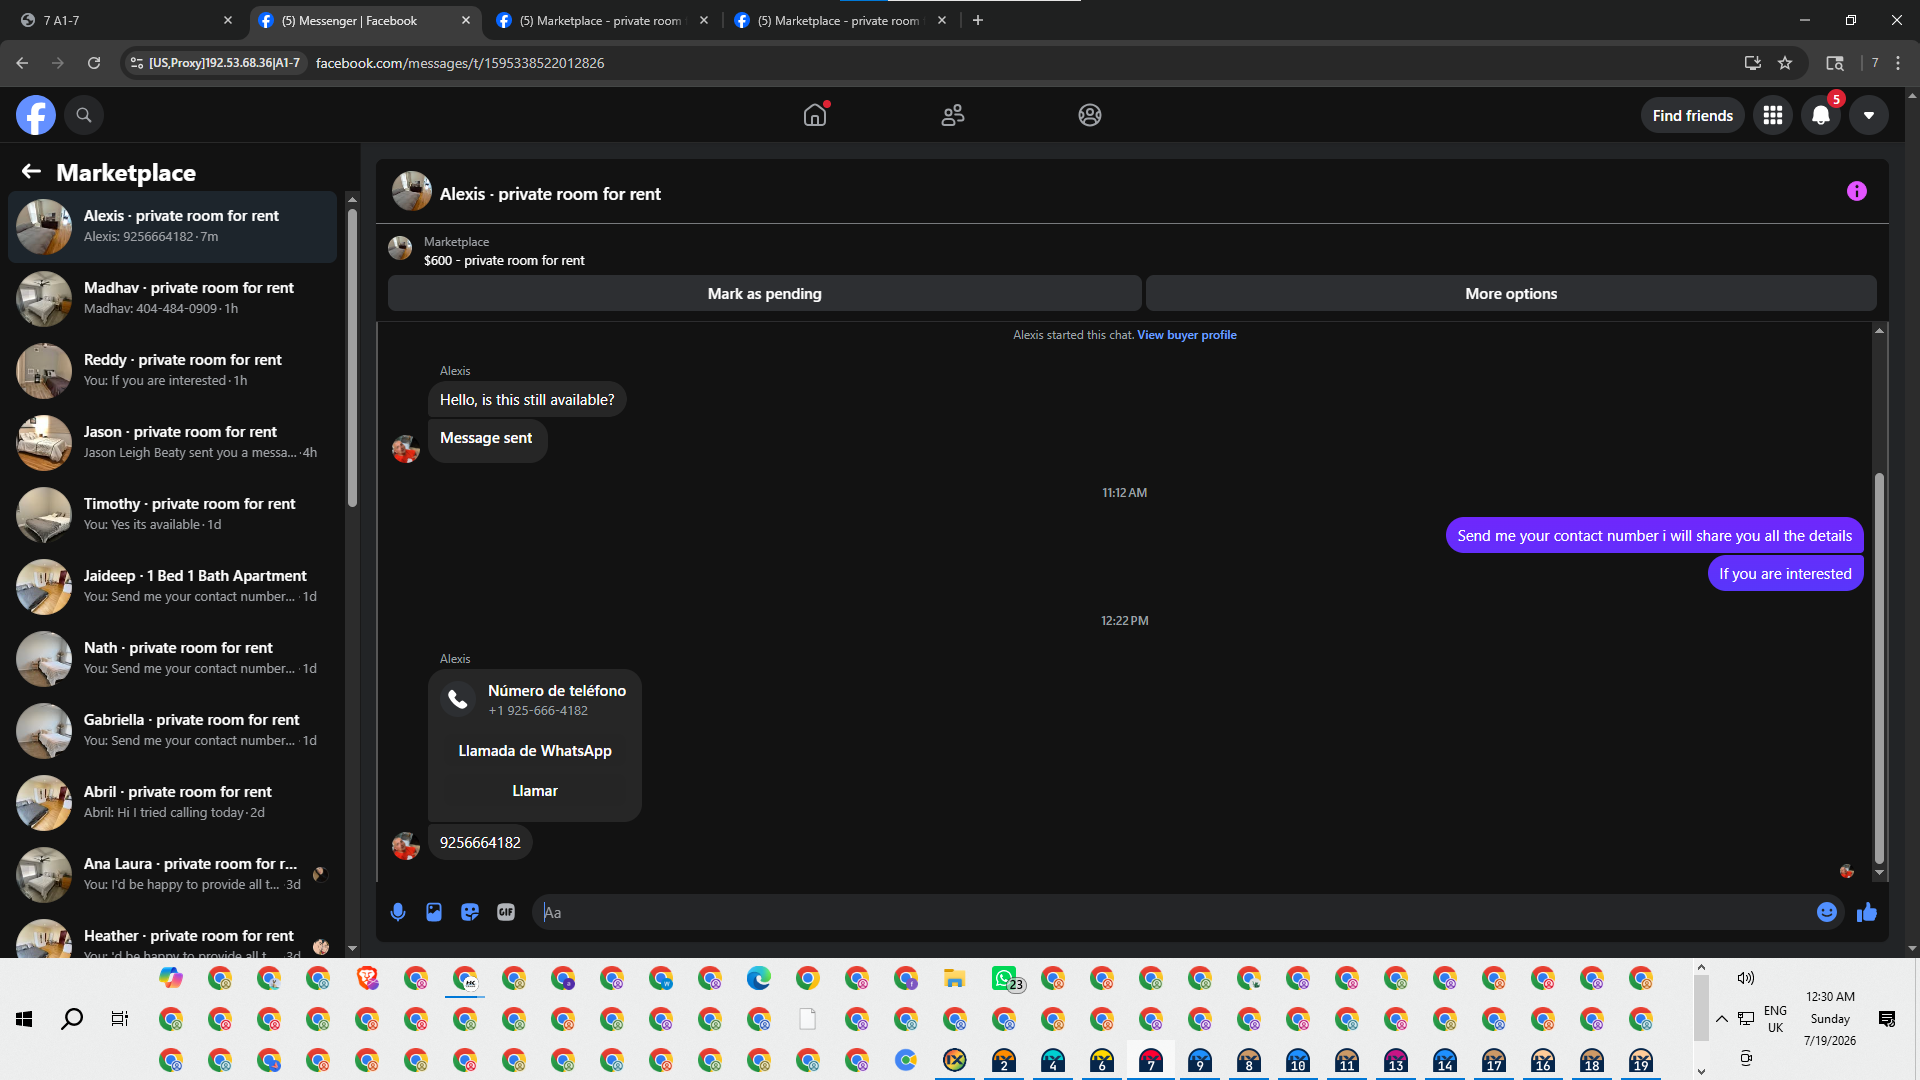Switch to the third tab, Marketplace private room
1920x1080 pixels.
click(600, 20)
